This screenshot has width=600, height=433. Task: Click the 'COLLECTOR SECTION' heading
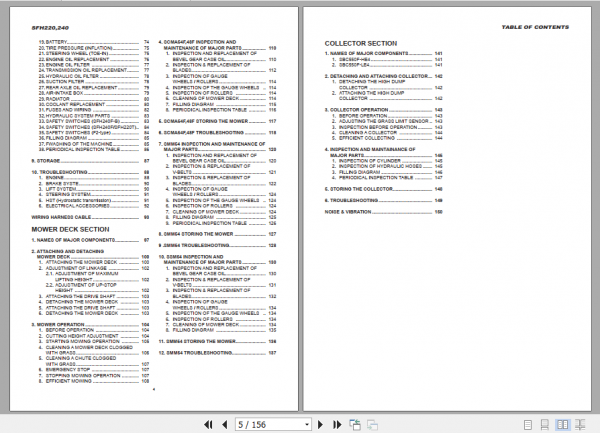click(x=361, y=44)
